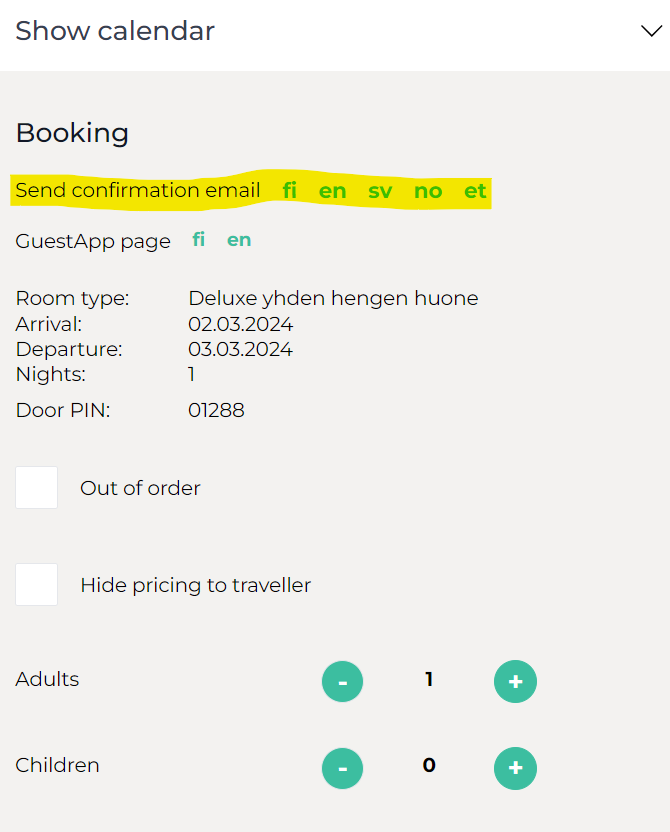Click the Door PIN value 01288

pyautogui.click(x=216, y=410)
